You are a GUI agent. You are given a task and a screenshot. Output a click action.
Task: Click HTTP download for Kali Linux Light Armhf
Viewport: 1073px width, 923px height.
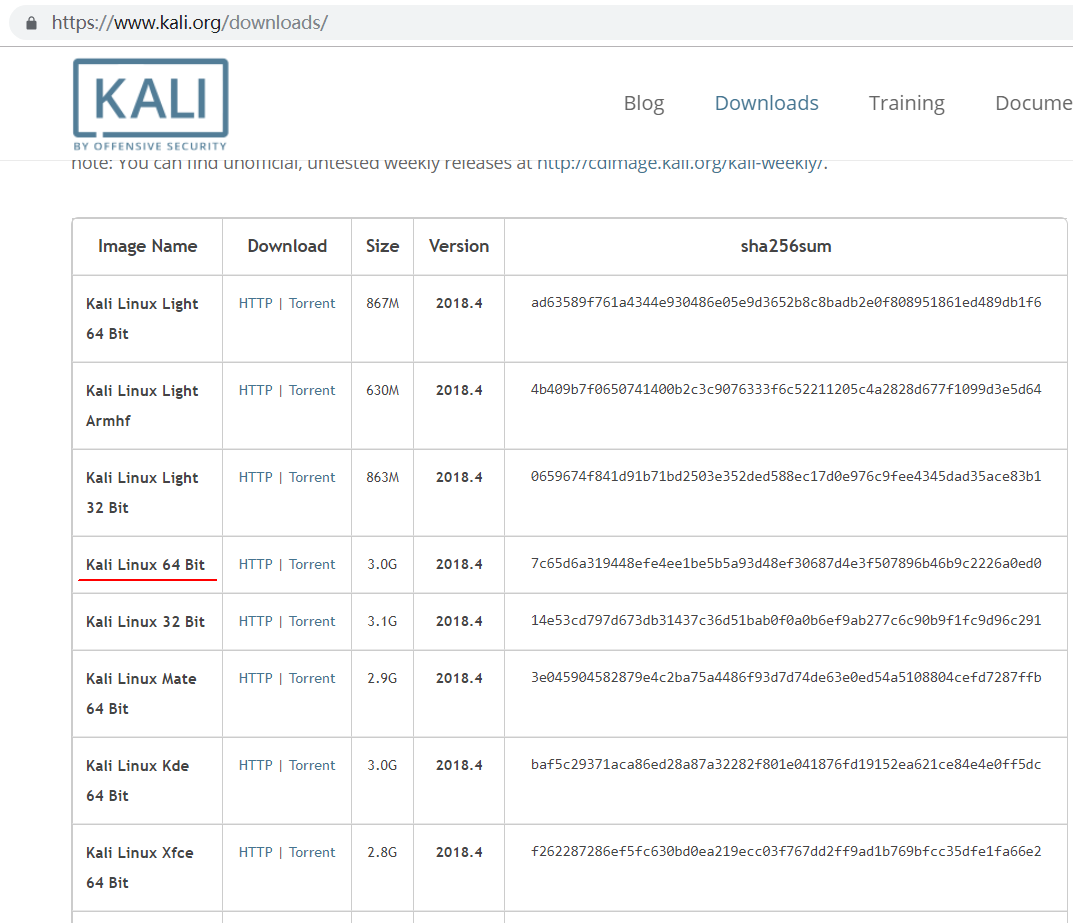click(x=255, y=390)
